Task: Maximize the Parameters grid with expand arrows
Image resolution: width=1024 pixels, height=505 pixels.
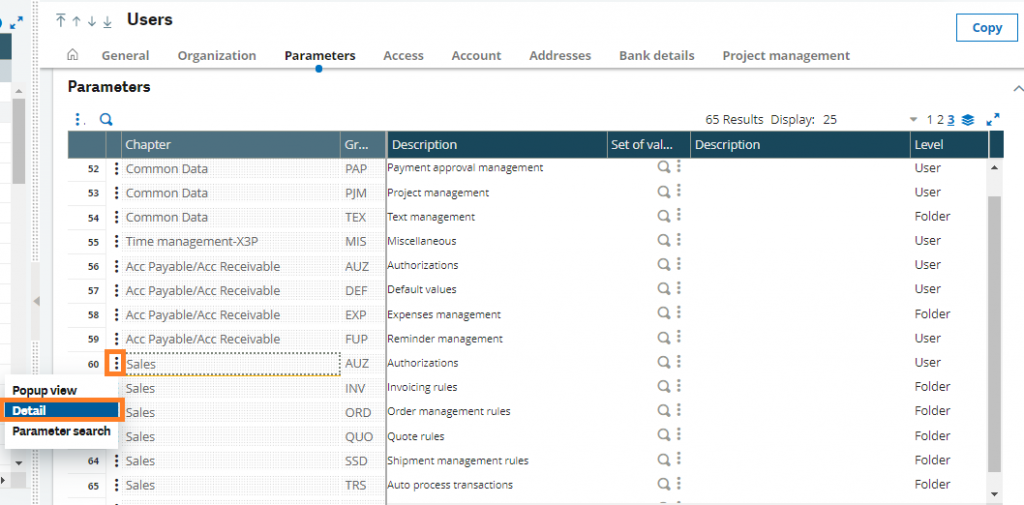Action: click(993, 120)
